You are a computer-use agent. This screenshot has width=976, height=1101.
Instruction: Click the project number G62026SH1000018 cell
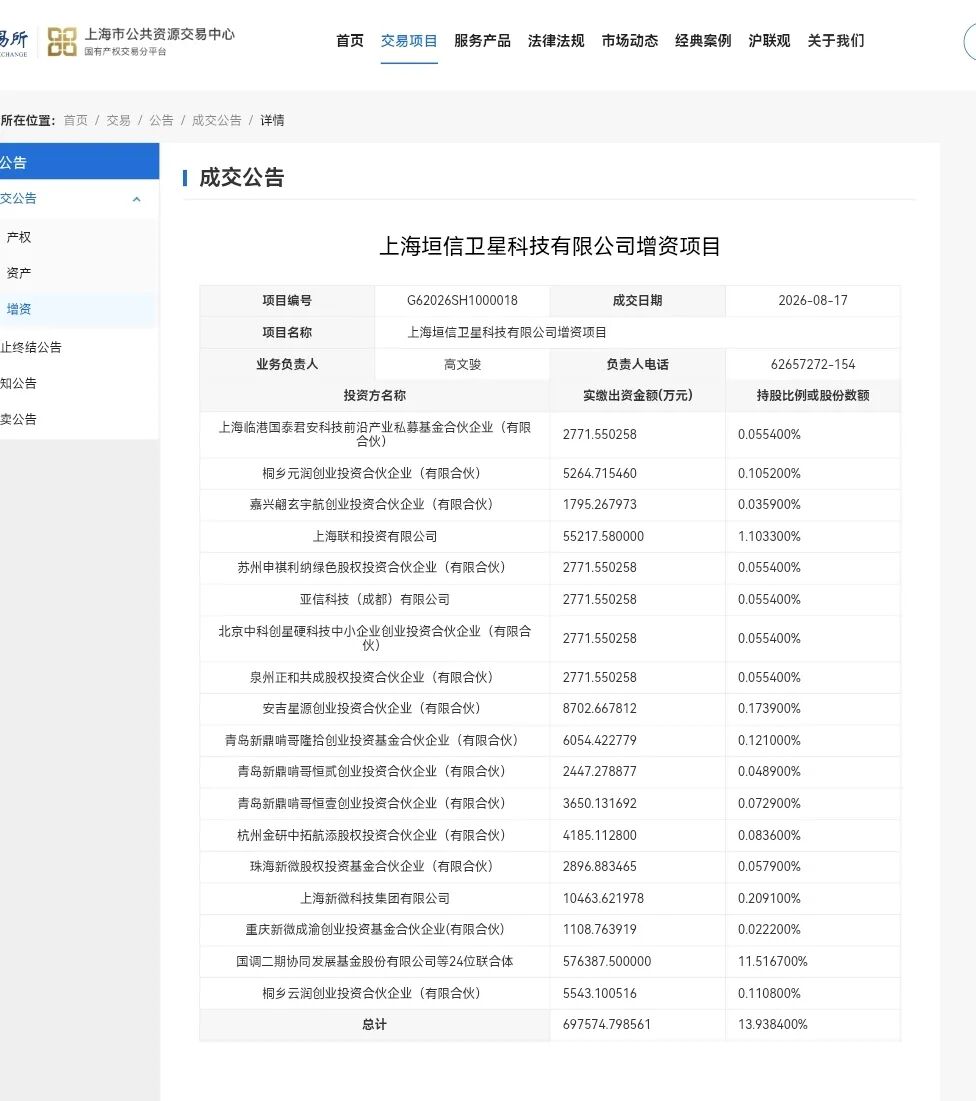[462, 301]
